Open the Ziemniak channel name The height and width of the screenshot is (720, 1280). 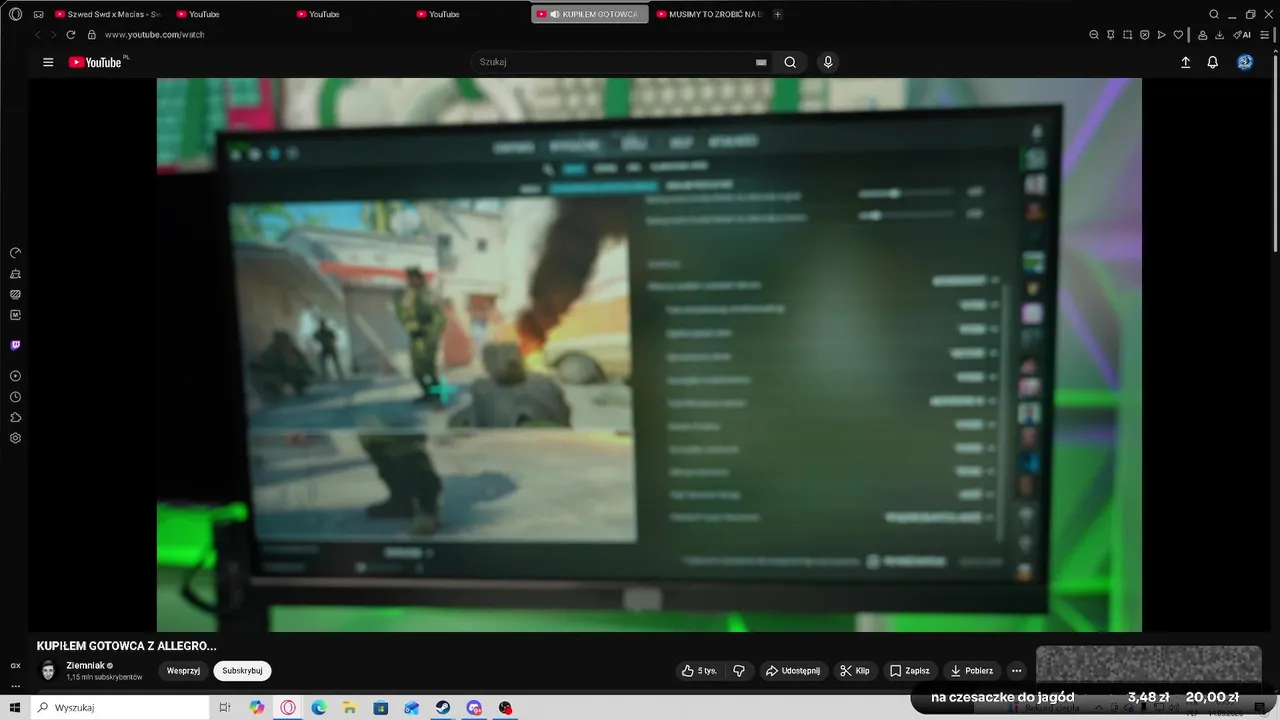[x=85, y=665]
